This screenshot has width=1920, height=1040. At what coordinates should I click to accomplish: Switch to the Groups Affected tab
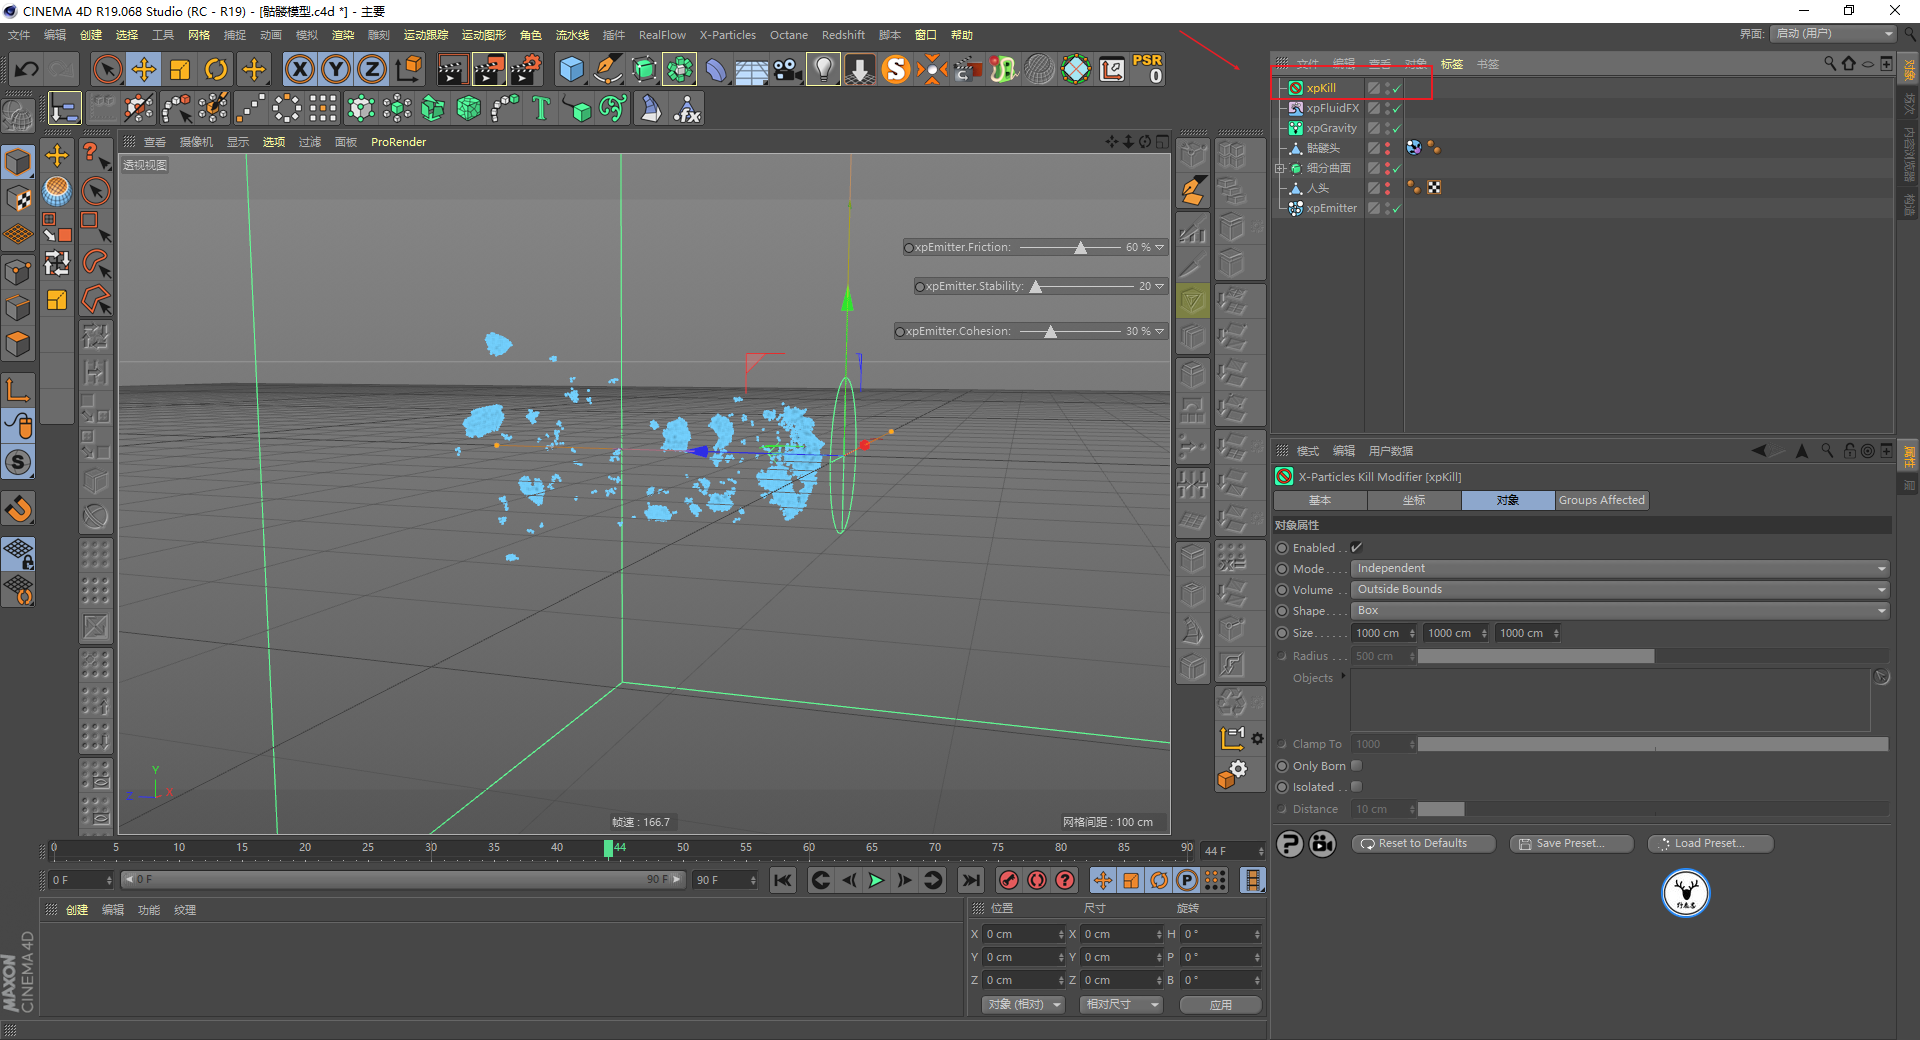[1601, 500]
